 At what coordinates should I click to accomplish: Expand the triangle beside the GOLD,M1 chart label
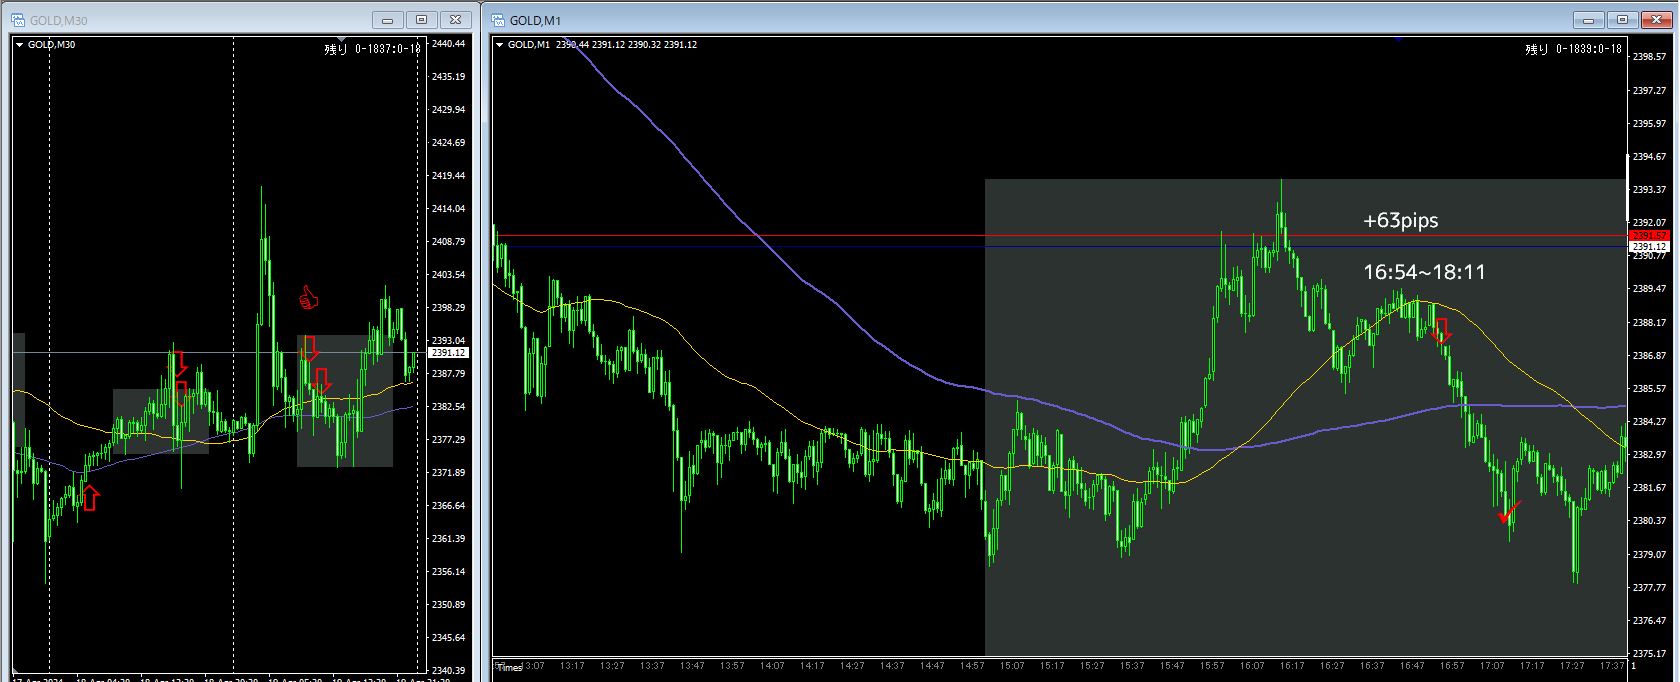(500, 45)
